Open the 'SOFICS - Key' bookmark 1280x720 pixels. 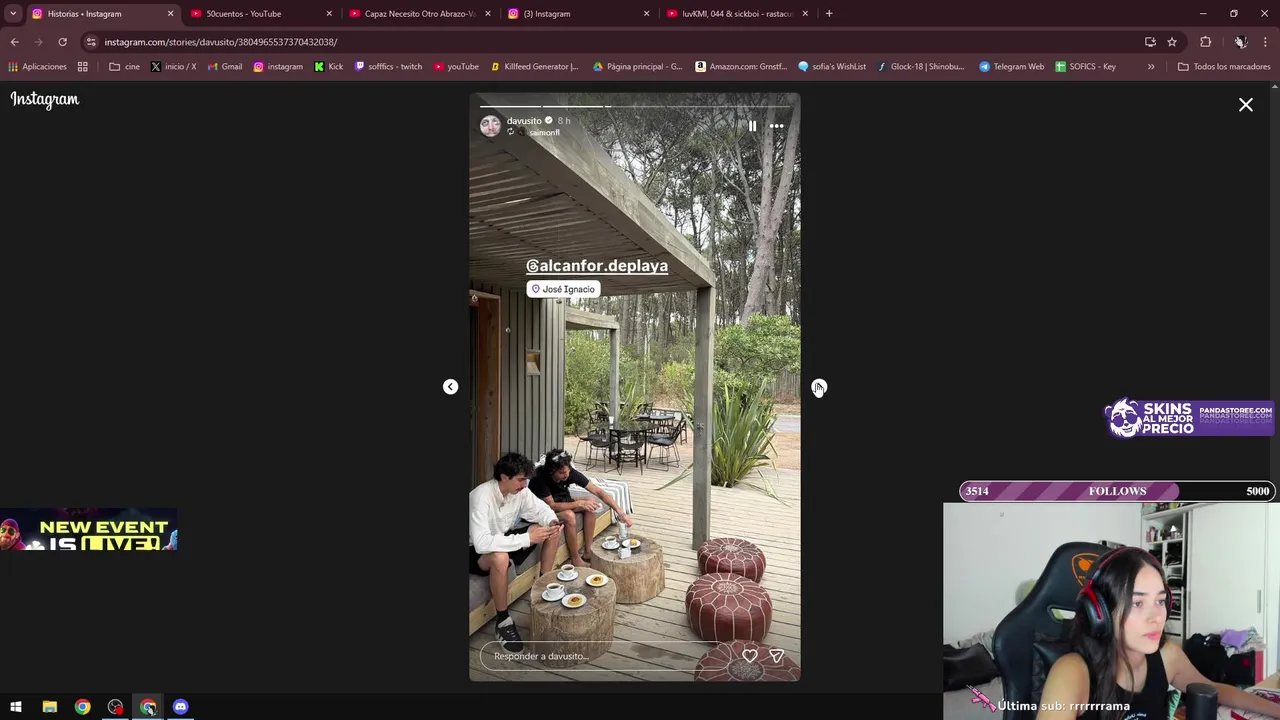coord(1086,67)
